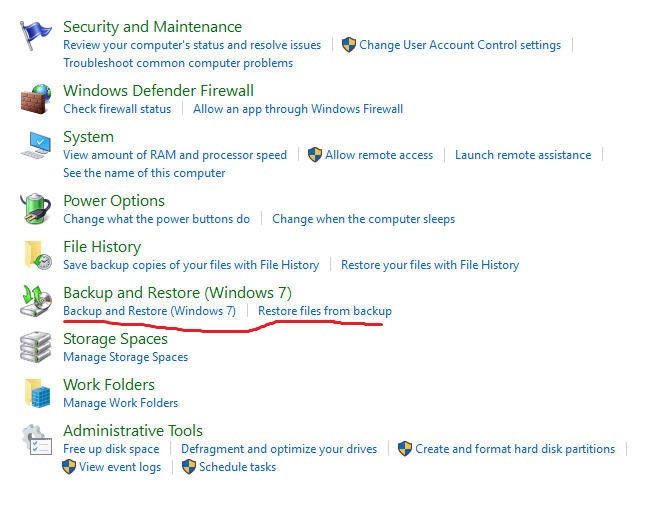Open the Schedule tasks link
This screenshot has width=661, height=524.
click(x=237, y=467)
